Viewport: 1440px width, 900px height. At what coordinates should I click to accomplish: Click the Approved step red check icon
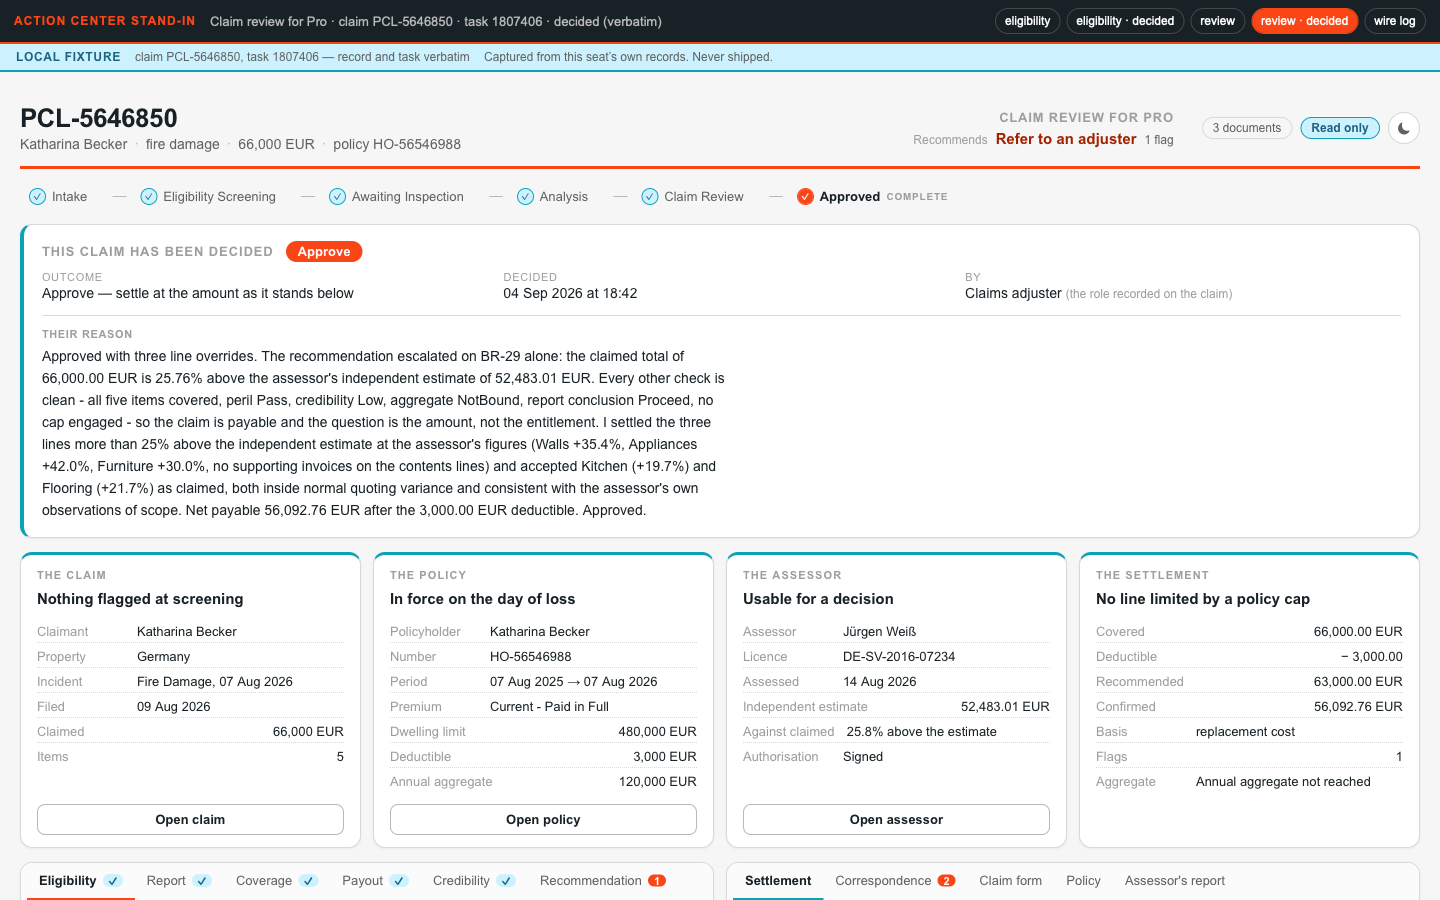805,196
